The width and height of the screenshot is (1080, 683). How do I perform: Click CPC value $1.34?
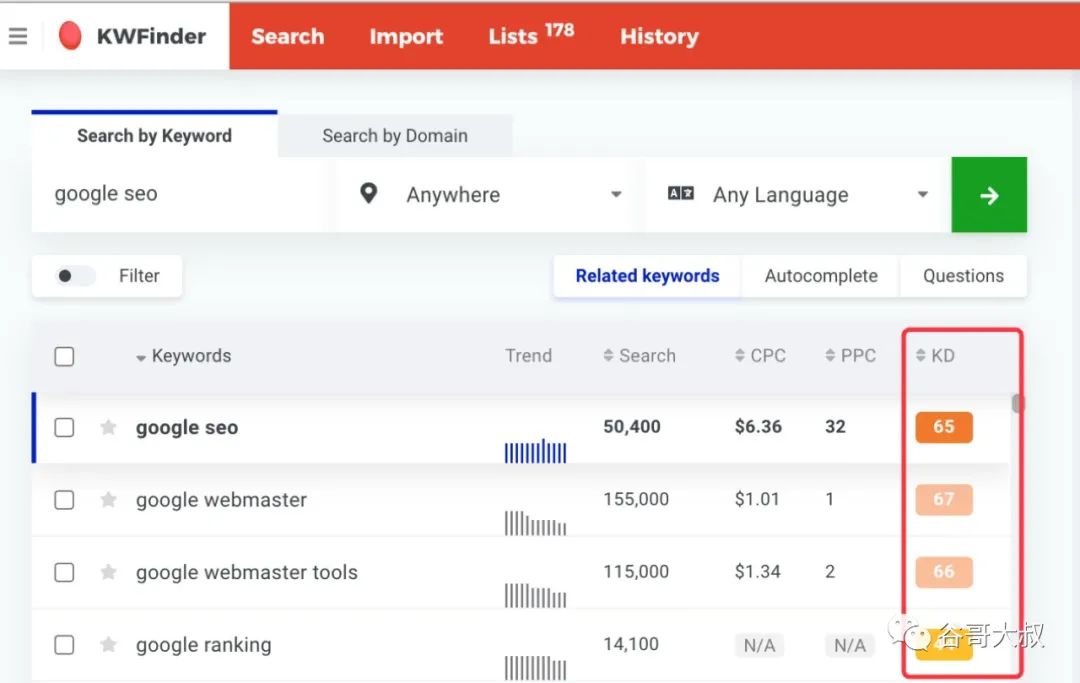tap(758, 571)
